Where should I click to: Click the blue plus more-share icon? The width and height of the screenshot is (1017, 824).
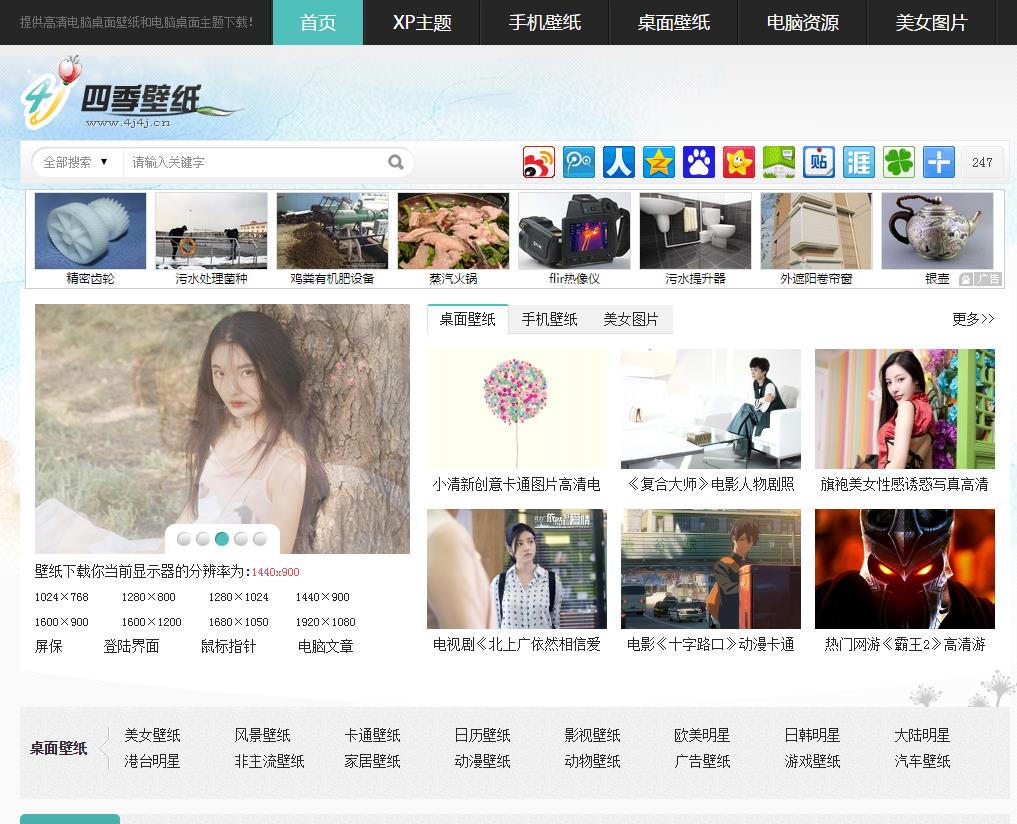tap(939, 162)
